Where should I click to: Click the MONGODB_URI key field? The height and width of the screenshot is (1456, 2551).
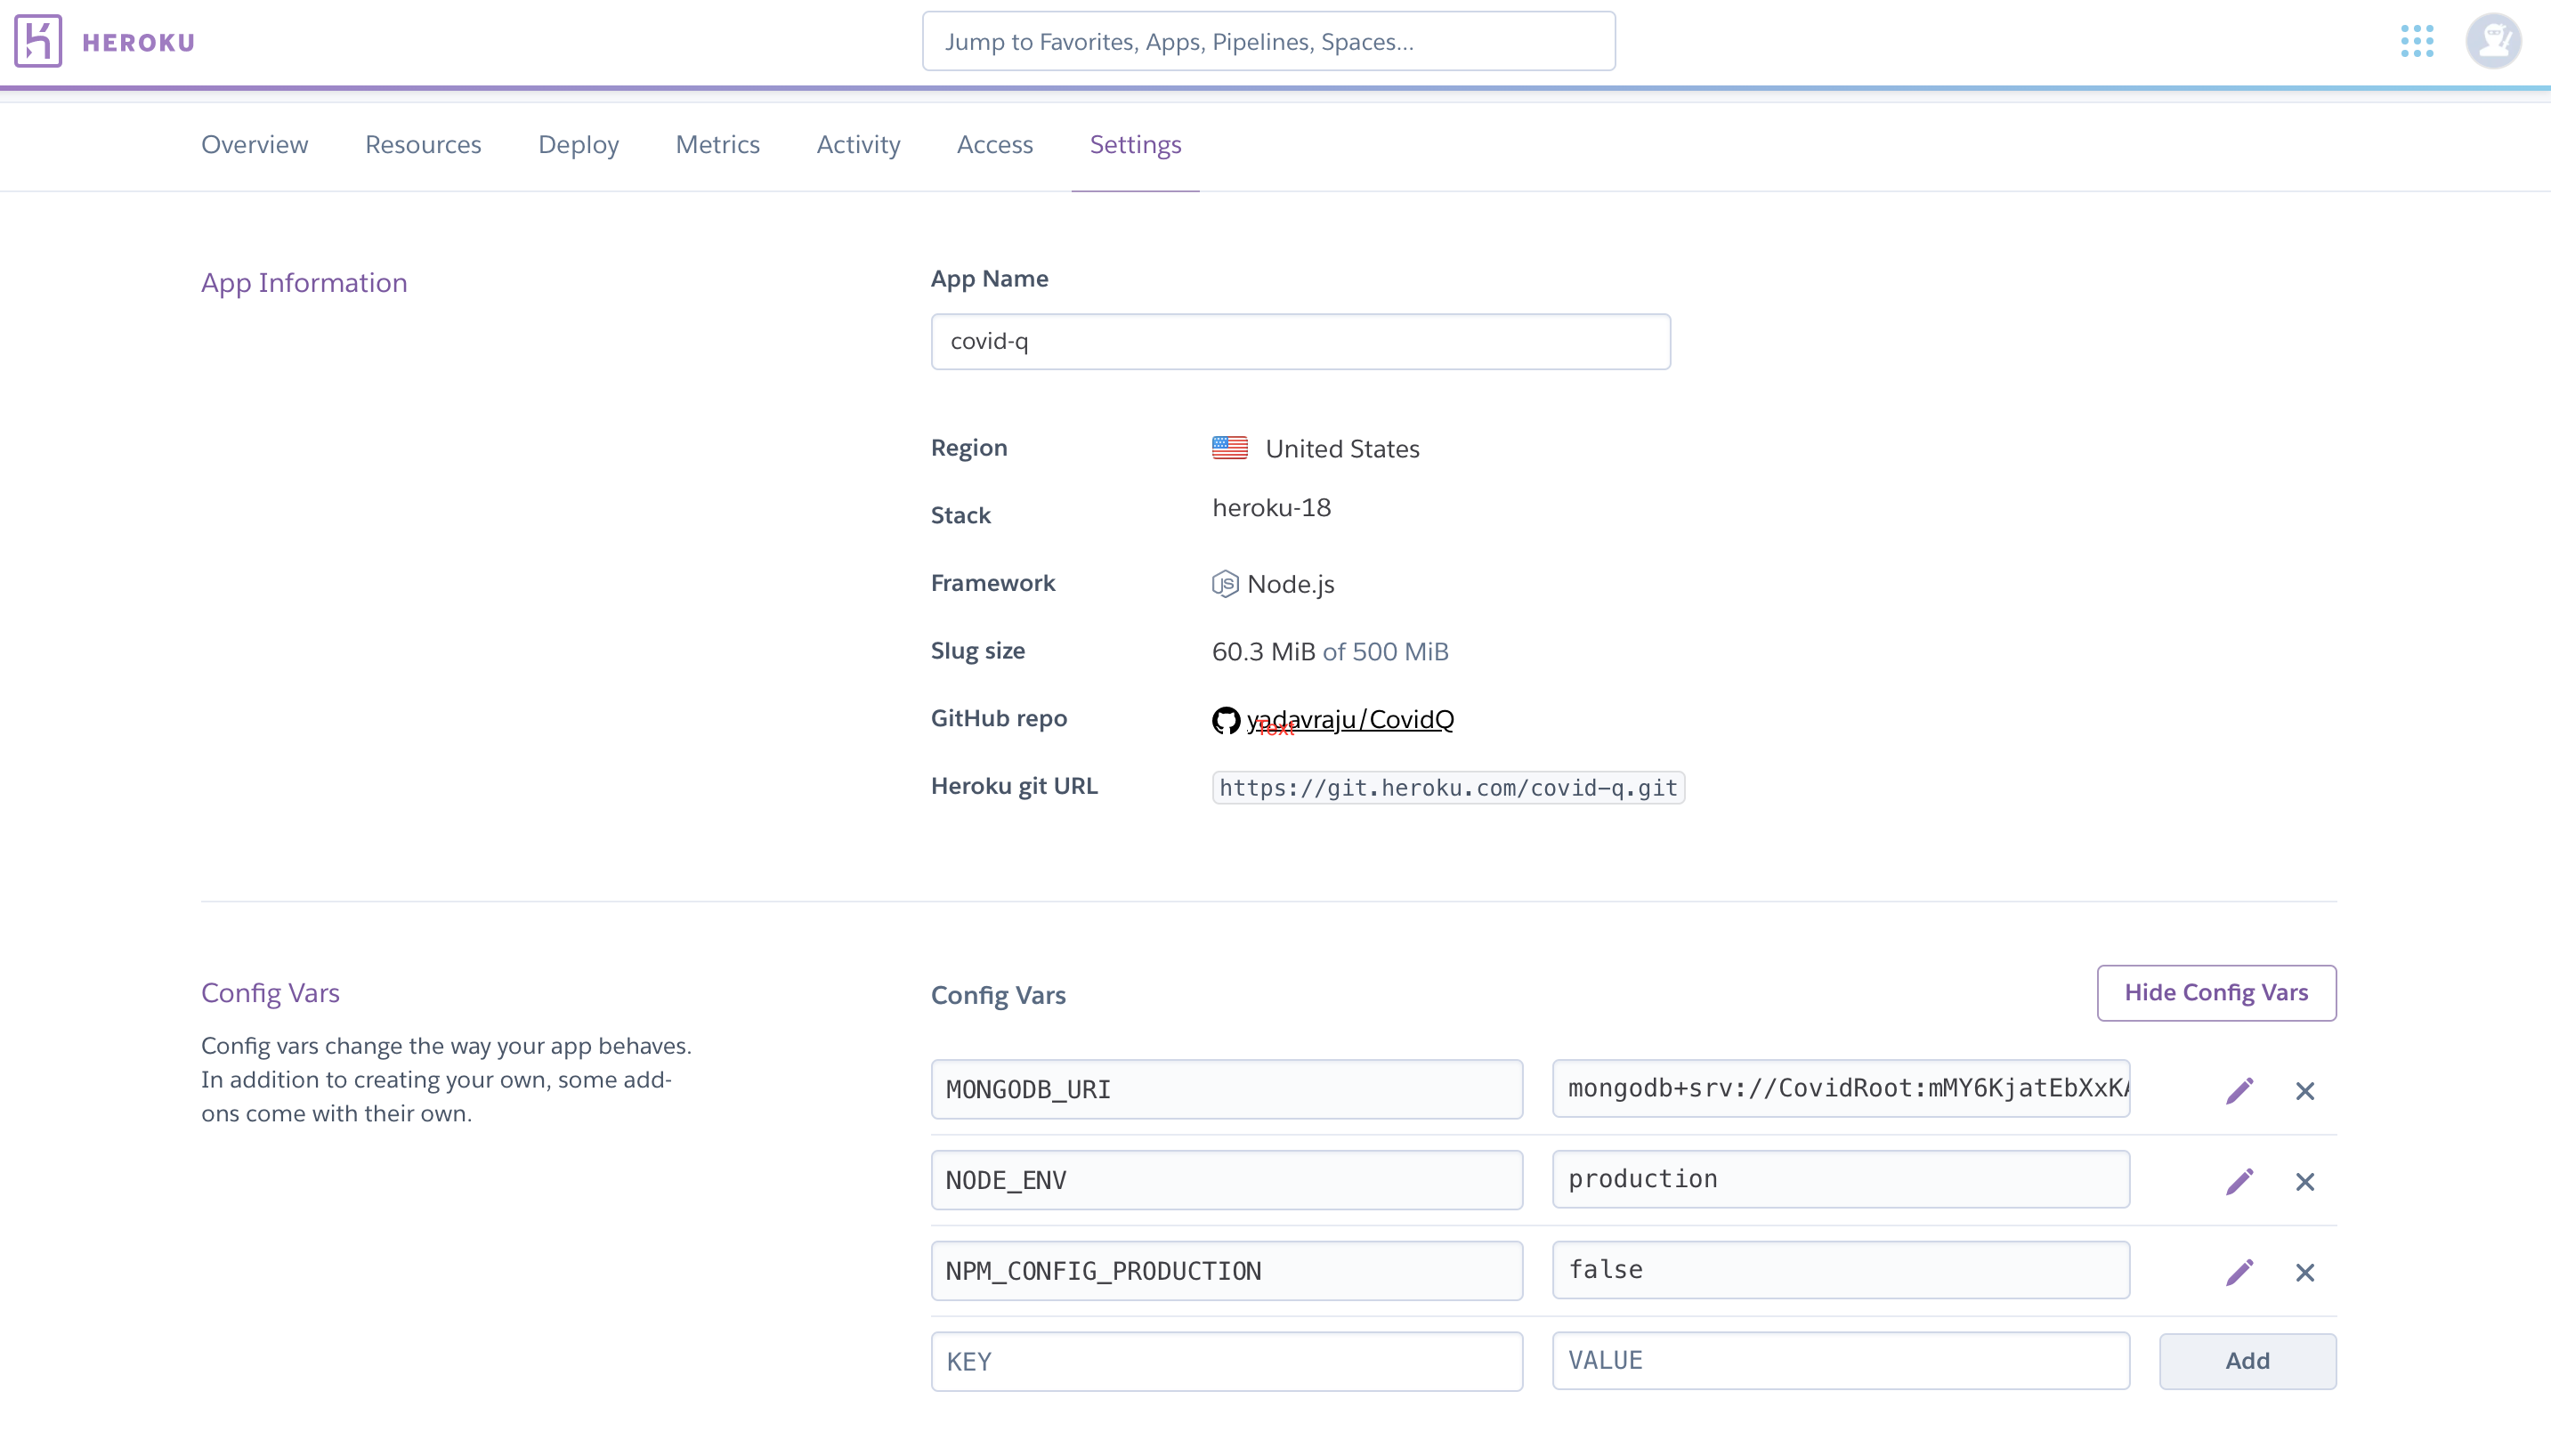tap(1227, 1090)
